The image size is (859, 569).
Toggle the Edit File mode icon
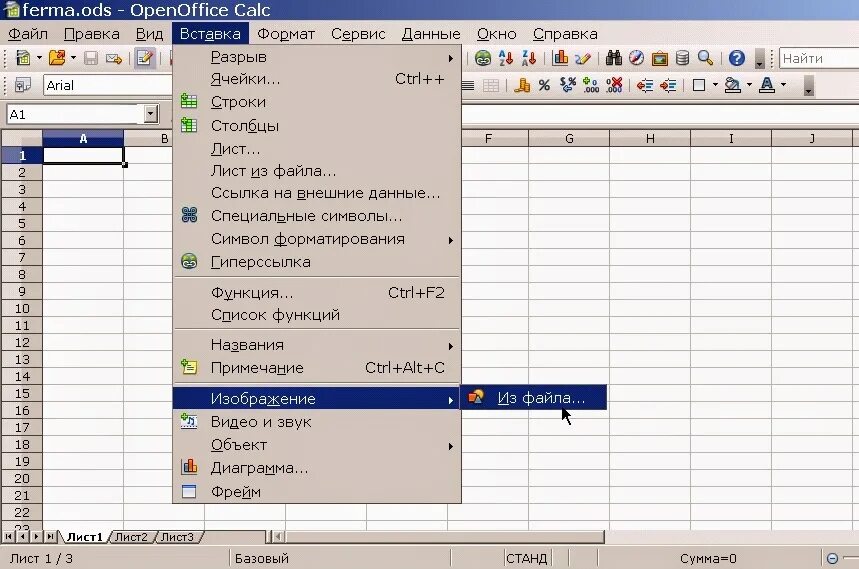point(145,58)
